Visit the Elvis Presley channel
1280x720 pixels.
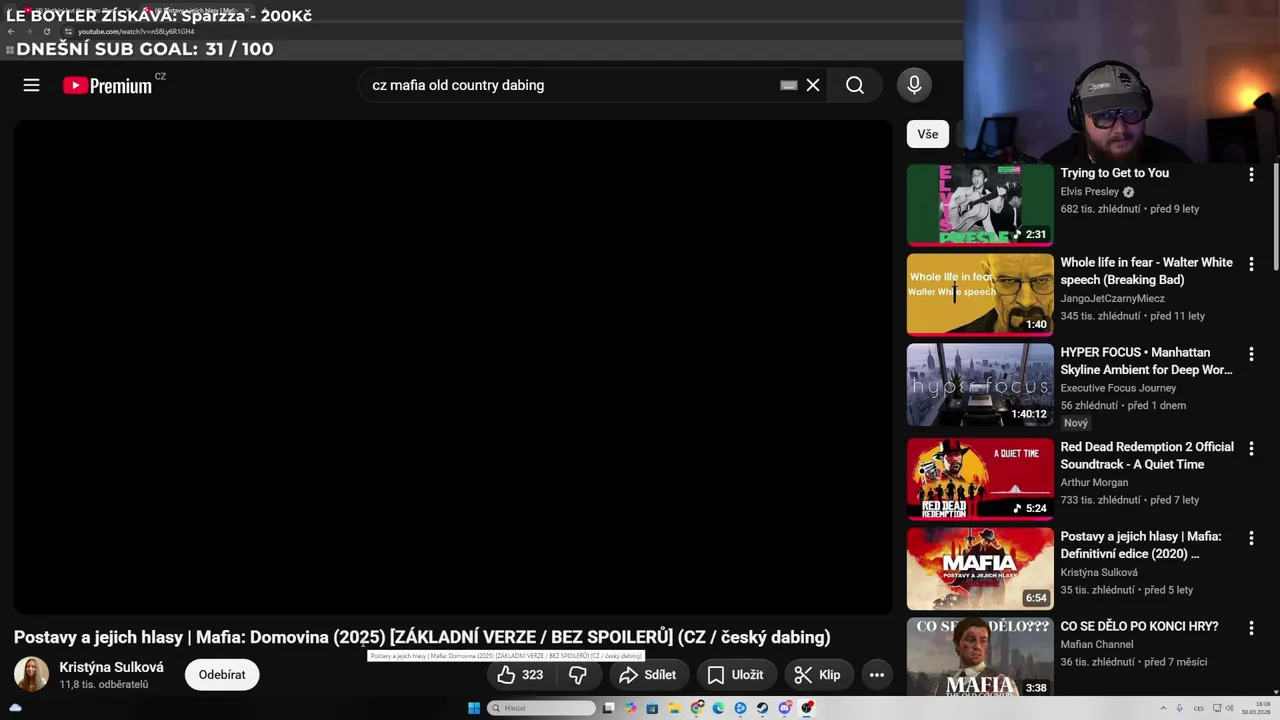click(x=1090, y=192)
